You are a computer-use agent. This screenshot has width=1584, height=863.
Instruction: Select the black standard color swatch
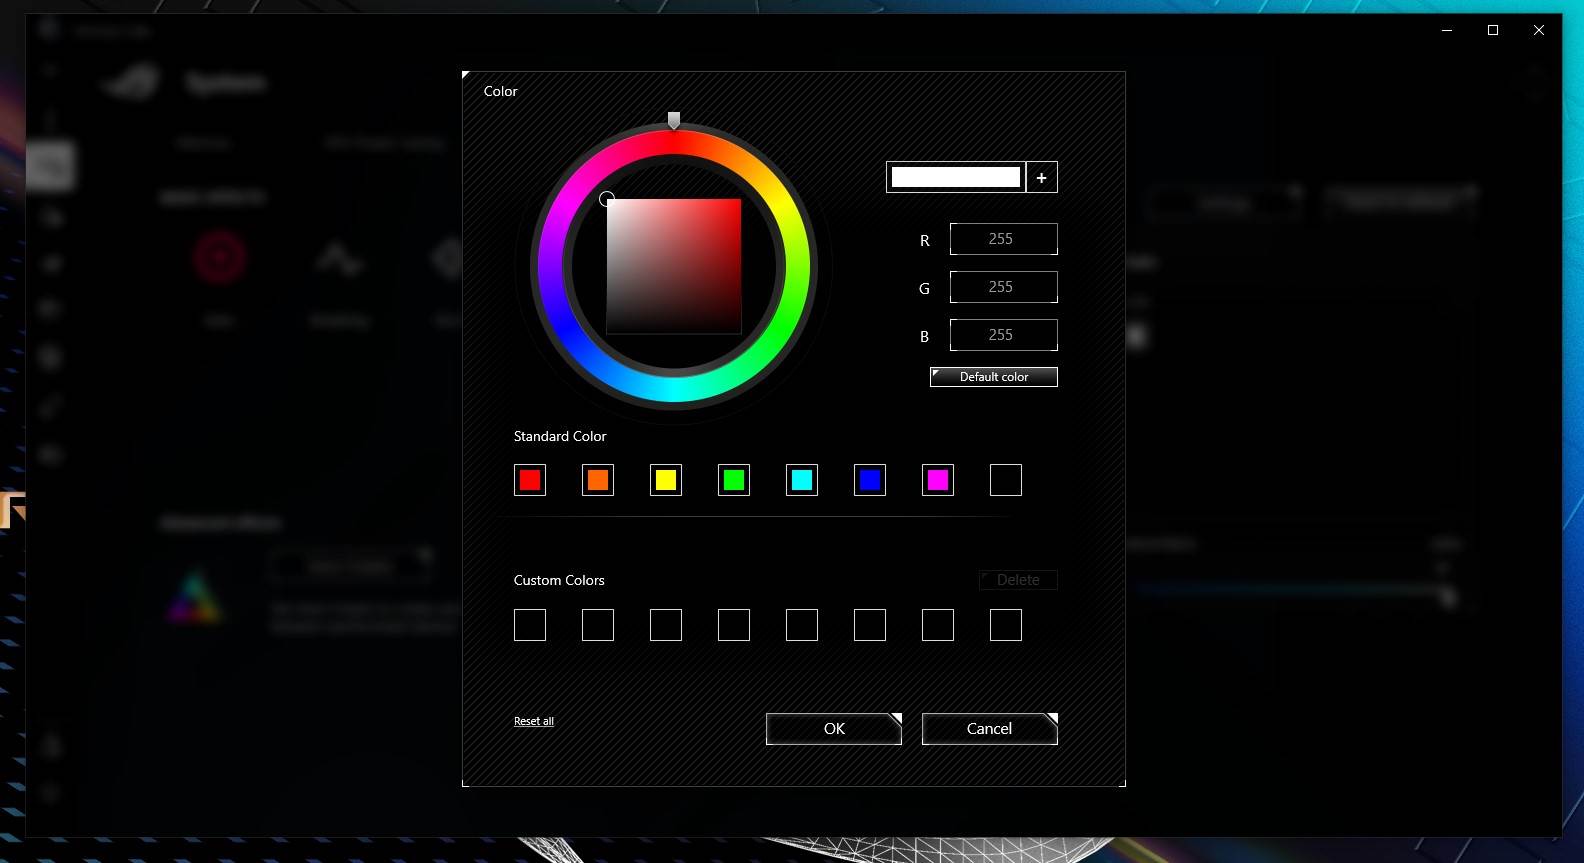(1006, 480)
